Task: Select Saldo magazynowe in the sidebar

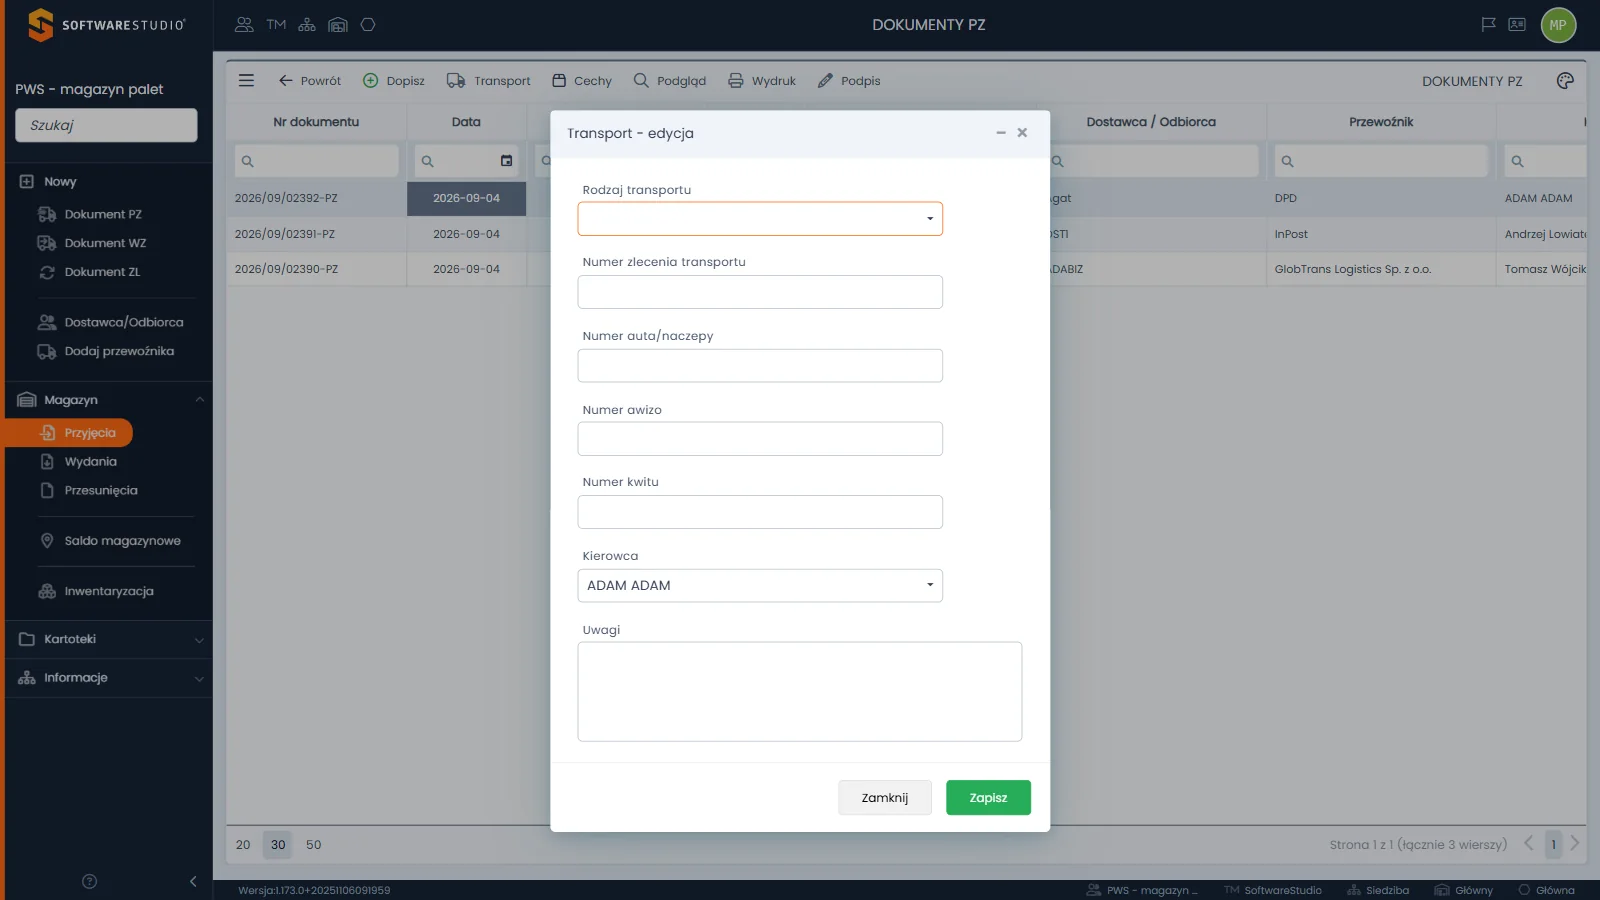Action: tap(122, 541)
